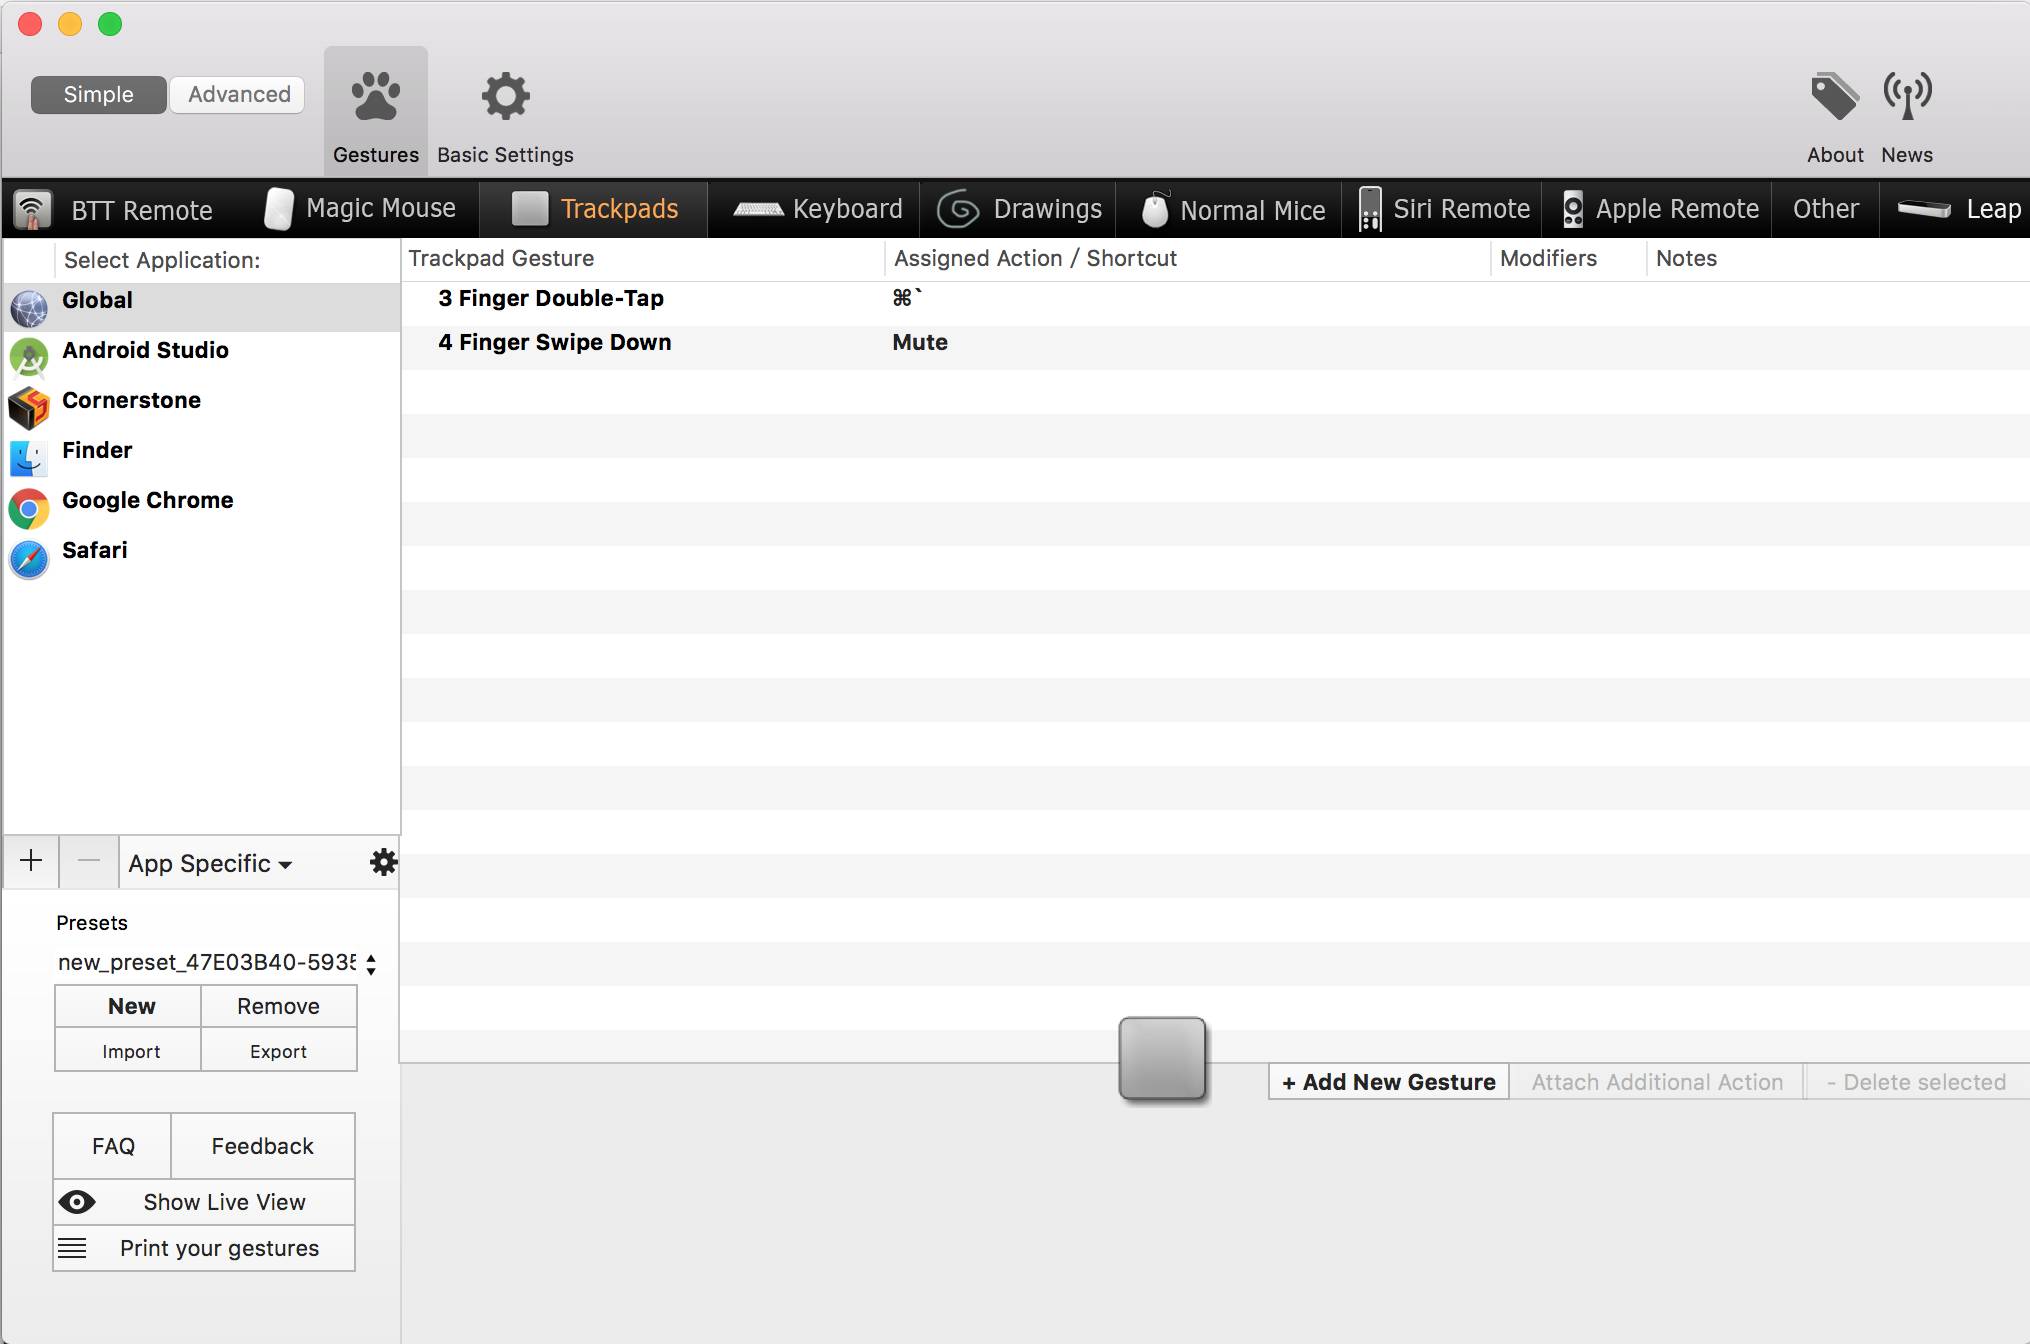Select Safari in application list

click(94, 550)
